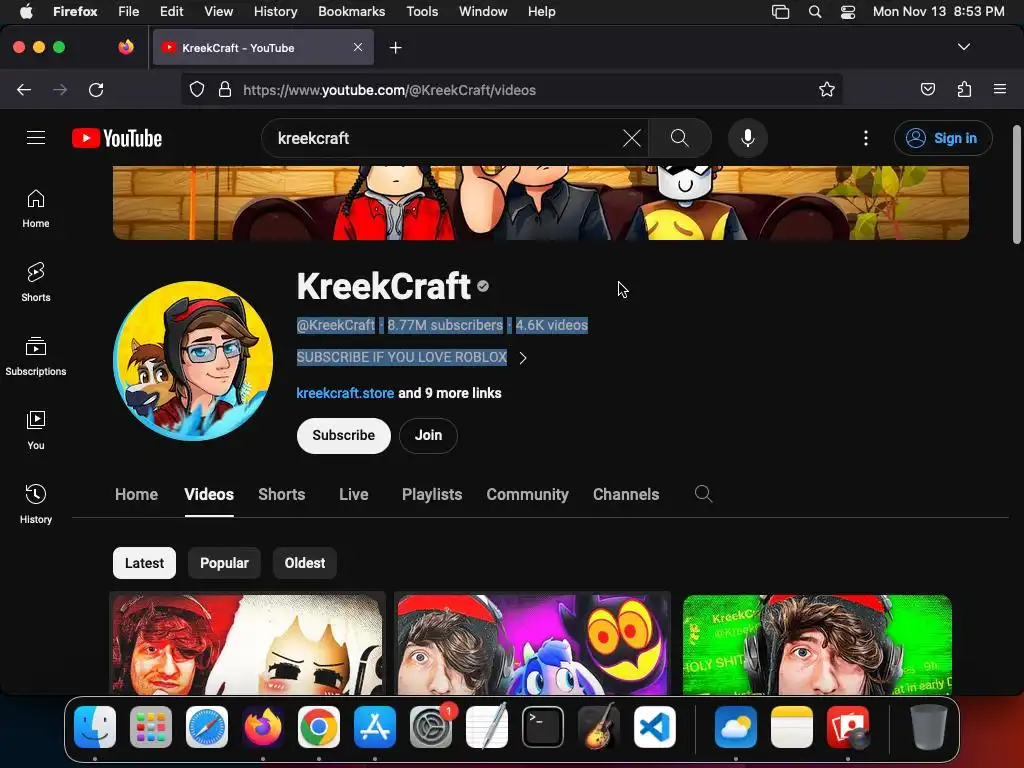Click the Firefox address bar URL

(389, 90)
